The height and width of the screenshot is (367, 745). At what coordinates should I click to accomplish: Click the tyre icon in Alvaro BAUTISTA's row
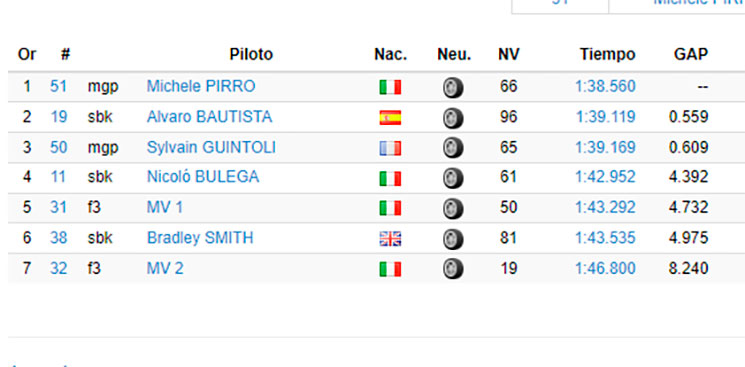[453, 118]
